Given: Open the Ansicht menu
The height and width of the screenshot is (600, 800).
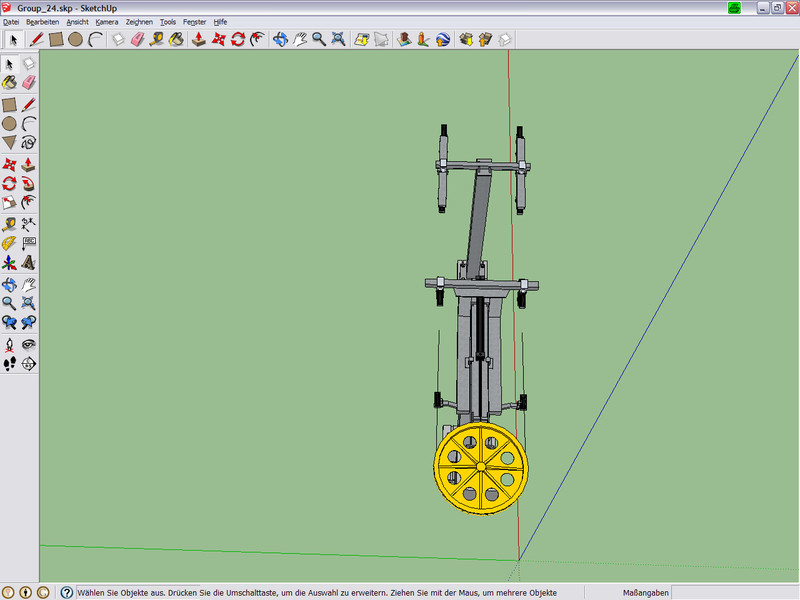Looking at the screenshot, I should 78,22.
